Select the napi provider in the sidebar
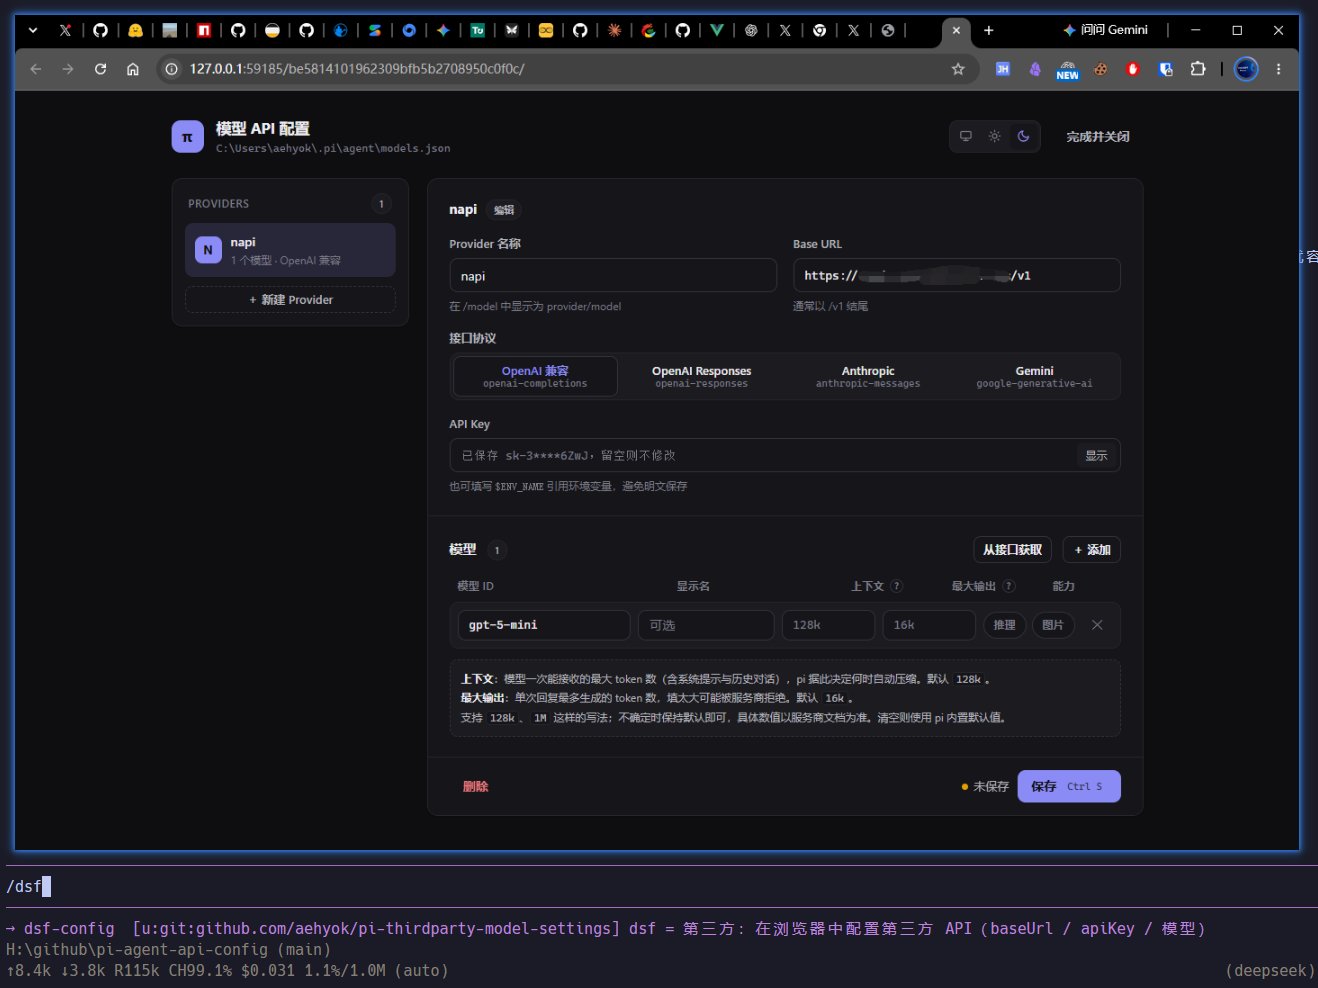 [x=290, y=250]
